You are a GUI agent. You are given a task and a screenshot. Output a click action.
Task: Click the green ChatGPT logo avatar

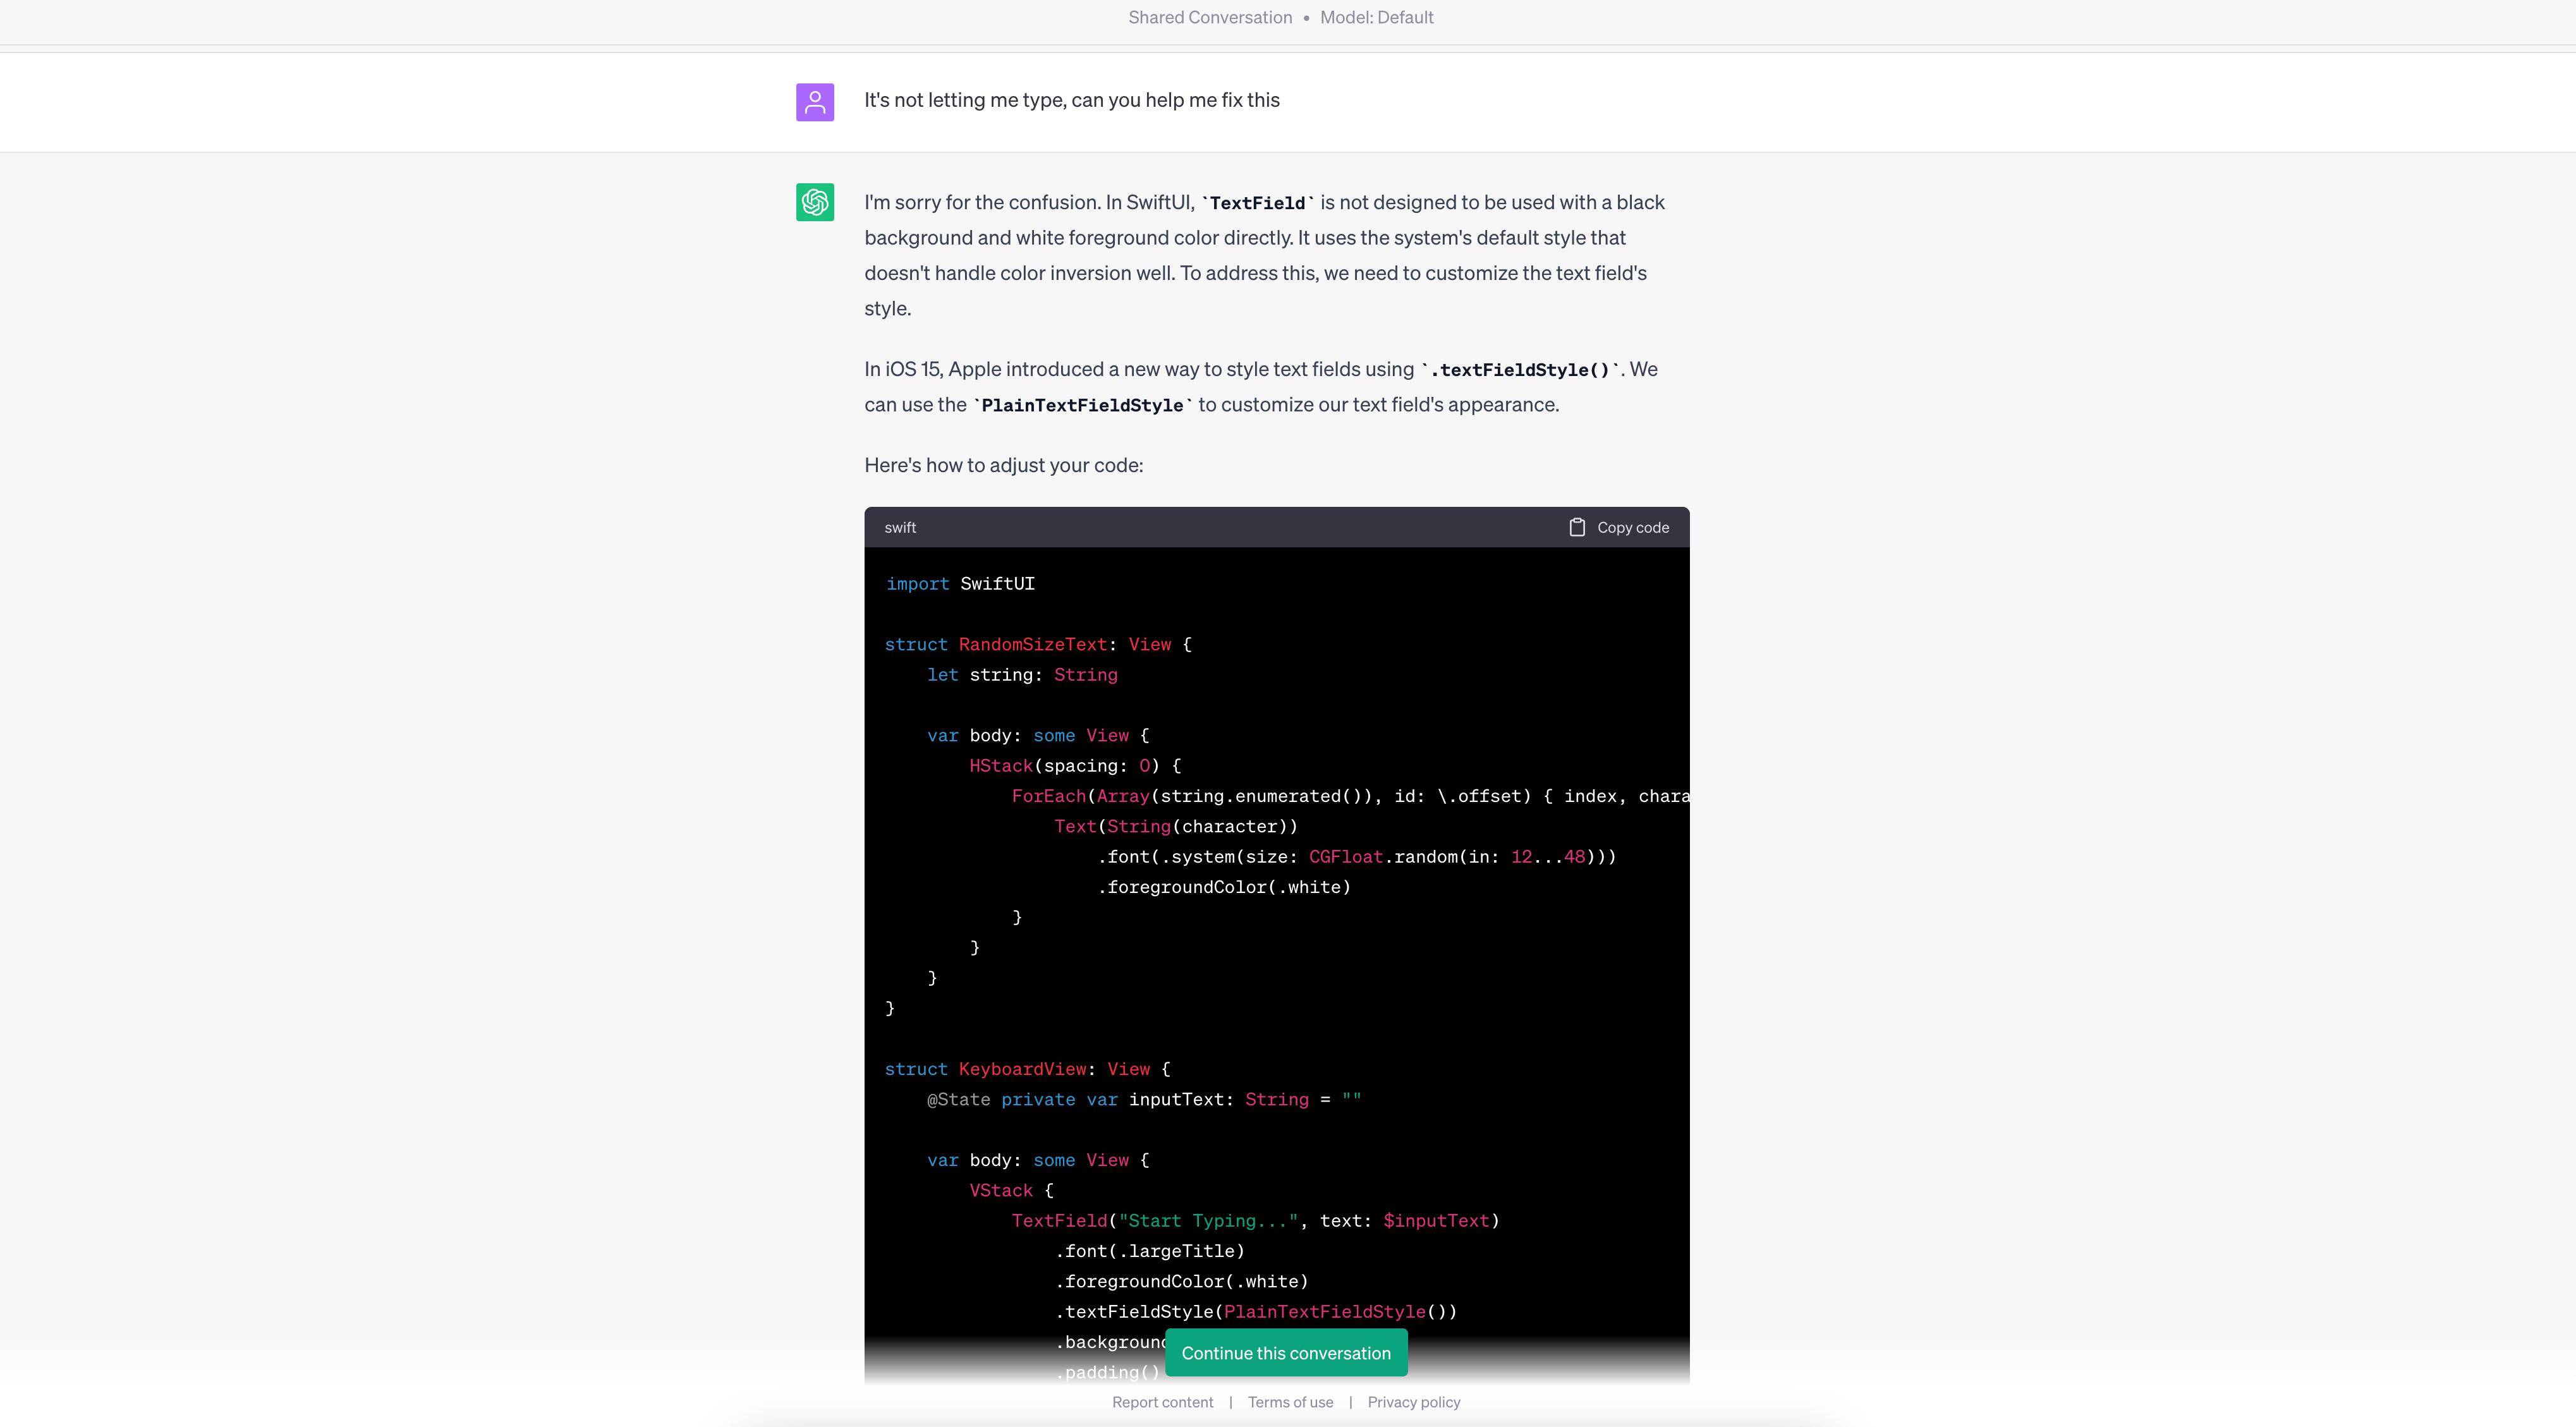[x=815, y=202]
